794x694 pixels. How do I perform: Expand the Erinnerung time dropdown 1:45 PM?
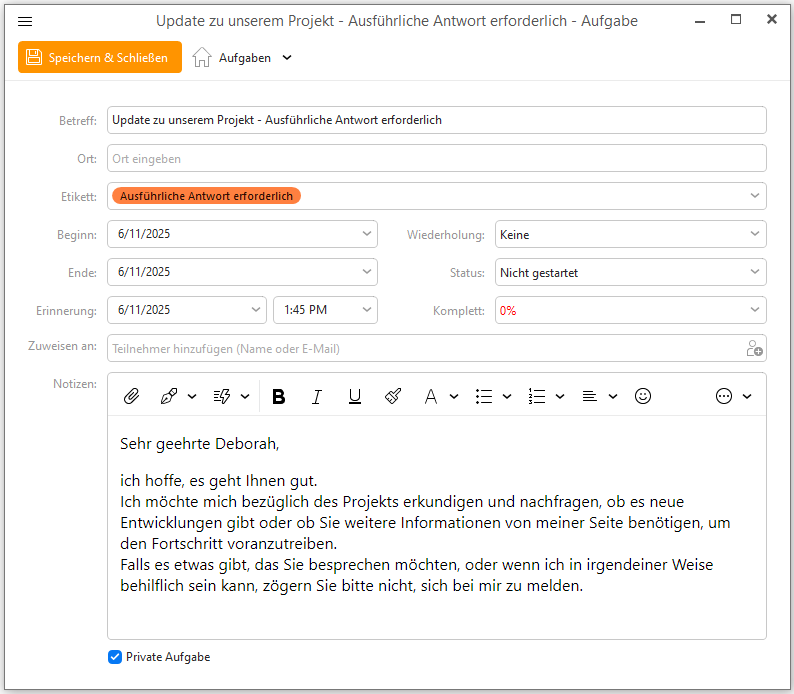point(325,310)
